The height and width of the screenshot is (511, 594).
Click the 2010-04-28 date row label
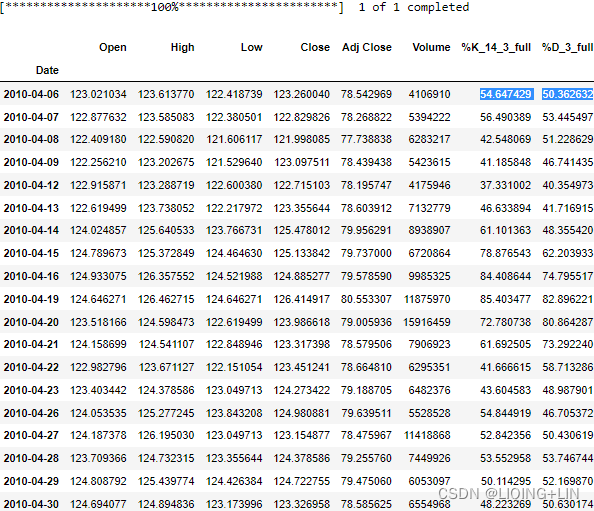point(31,458)
